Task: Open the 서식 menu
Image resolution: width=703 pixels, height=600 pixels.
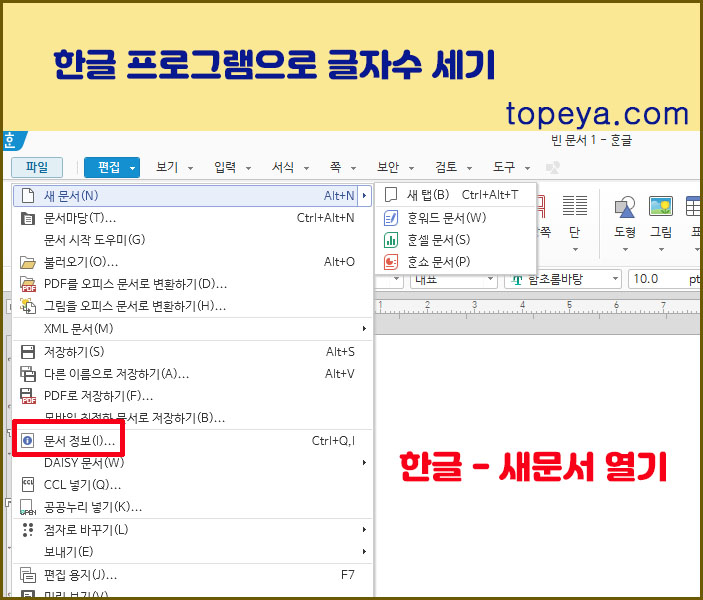Action: 283,168
